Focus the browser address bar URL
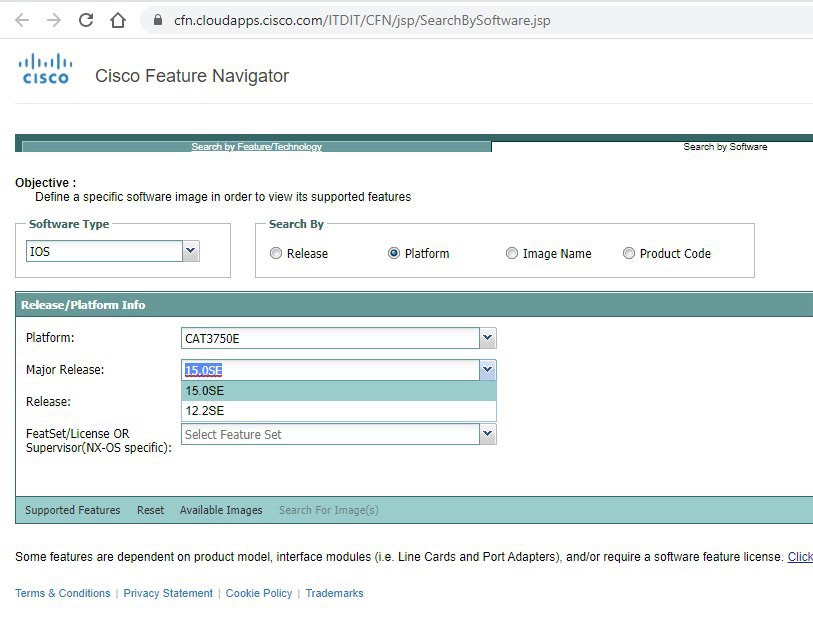813x628 pixels. pos(362,20)
